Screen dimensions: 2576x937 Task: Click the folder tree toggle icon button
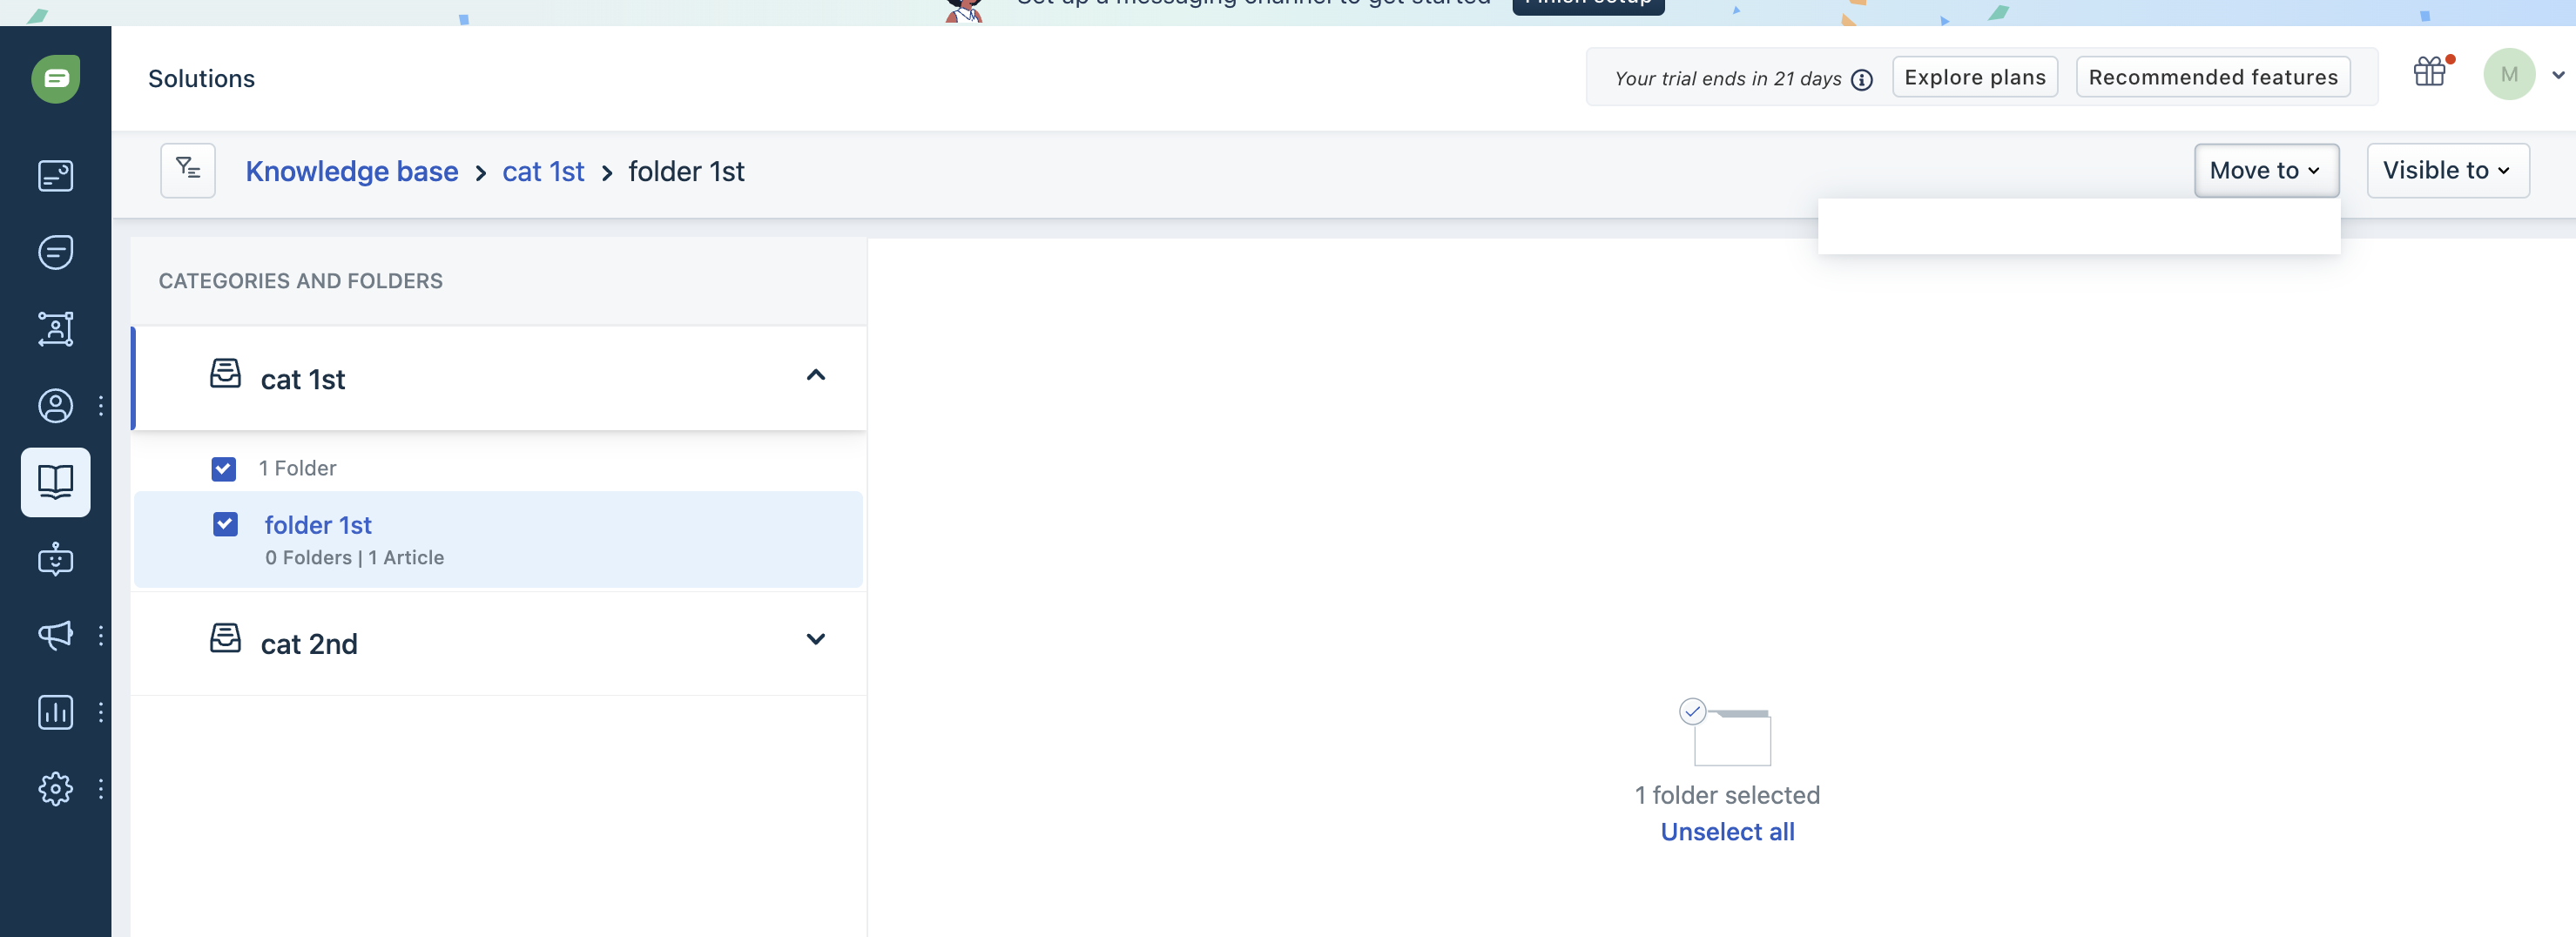188,170
